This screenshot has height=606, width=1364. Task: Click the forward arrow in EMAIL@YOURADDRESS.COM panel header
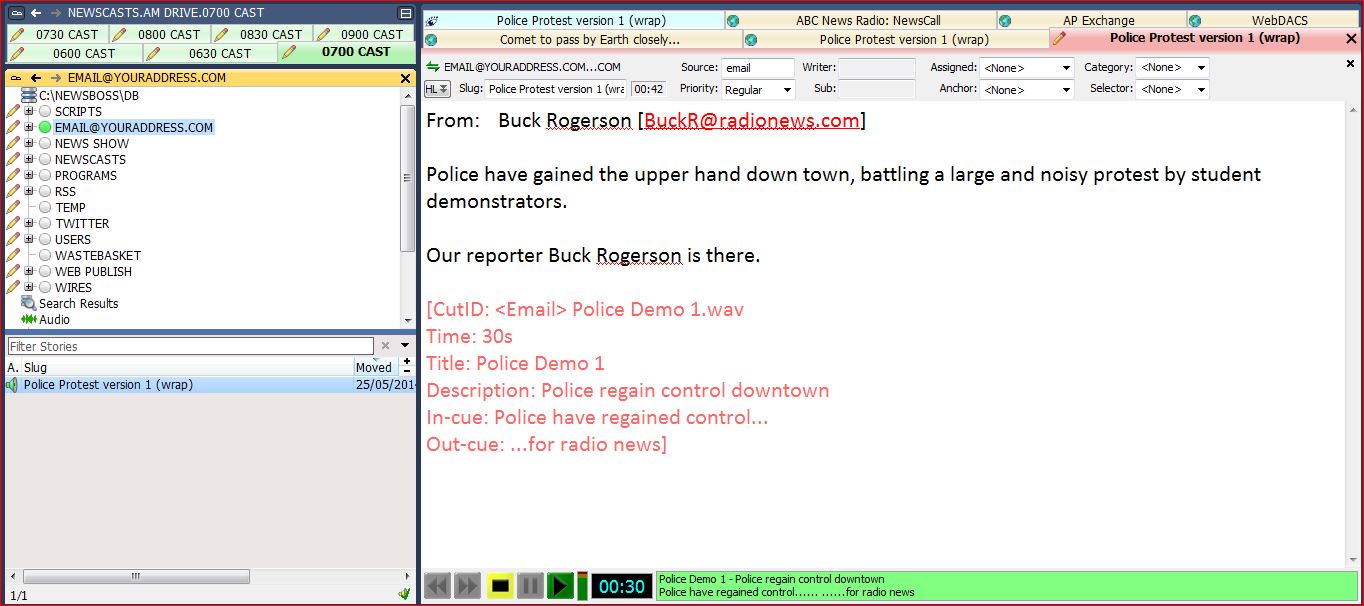click(x=55, y=78)
